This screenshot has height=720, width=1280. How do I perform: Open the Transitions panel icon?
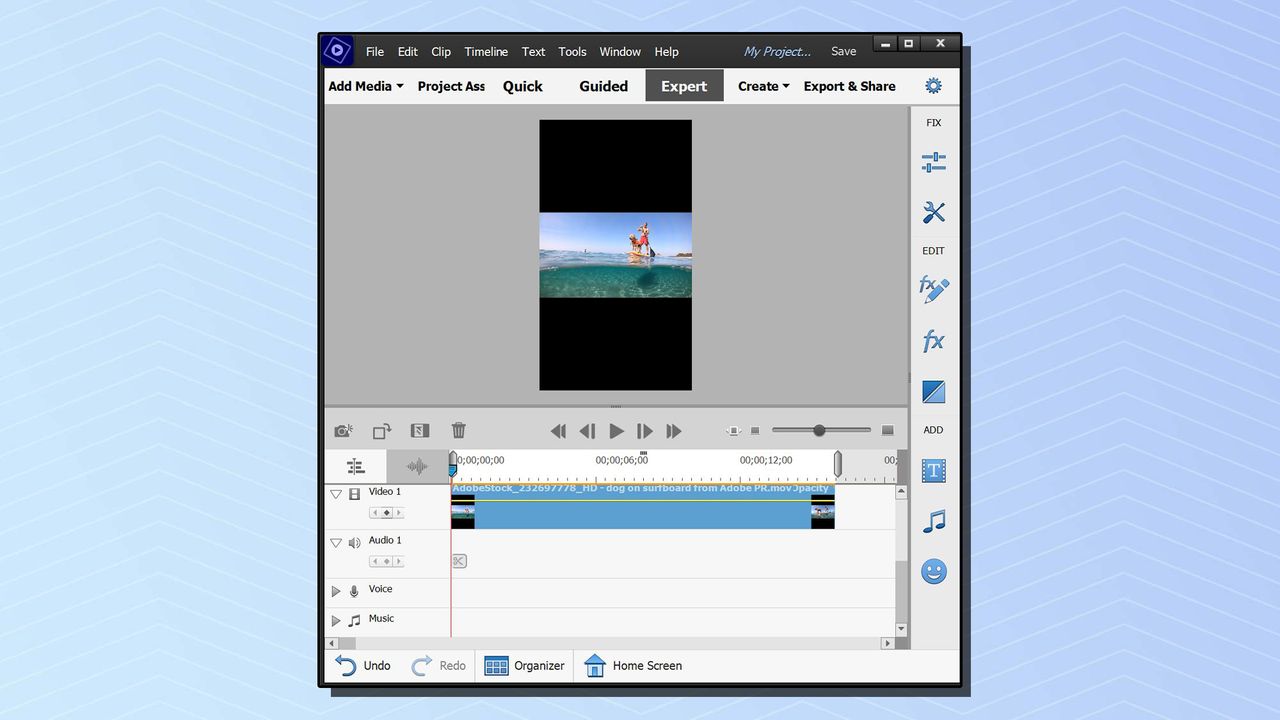click(x=933, y=392)
